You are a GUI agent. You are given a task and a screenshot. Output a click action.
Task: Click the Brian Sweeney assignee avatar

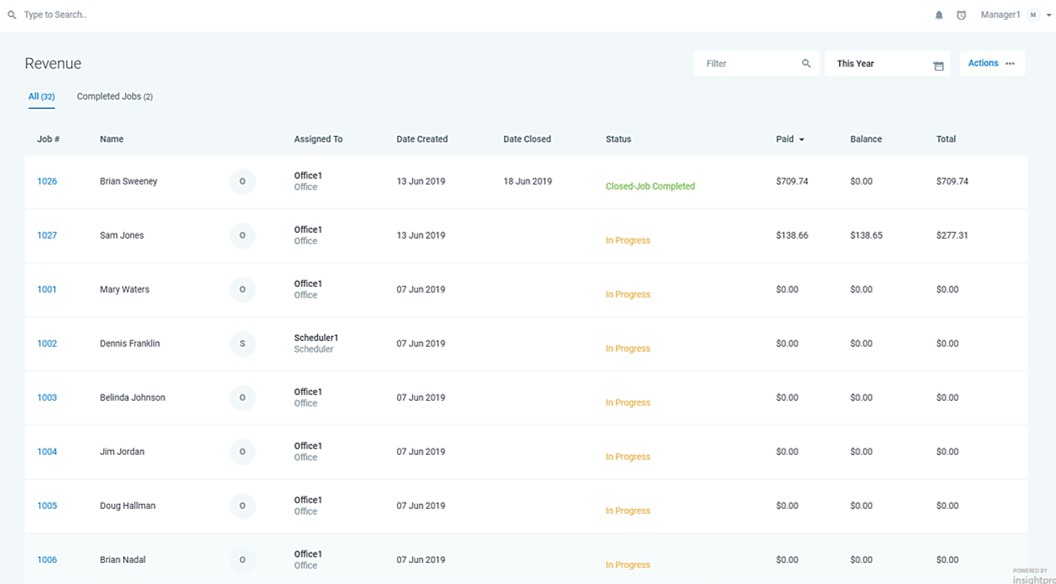tap(242, 181)
